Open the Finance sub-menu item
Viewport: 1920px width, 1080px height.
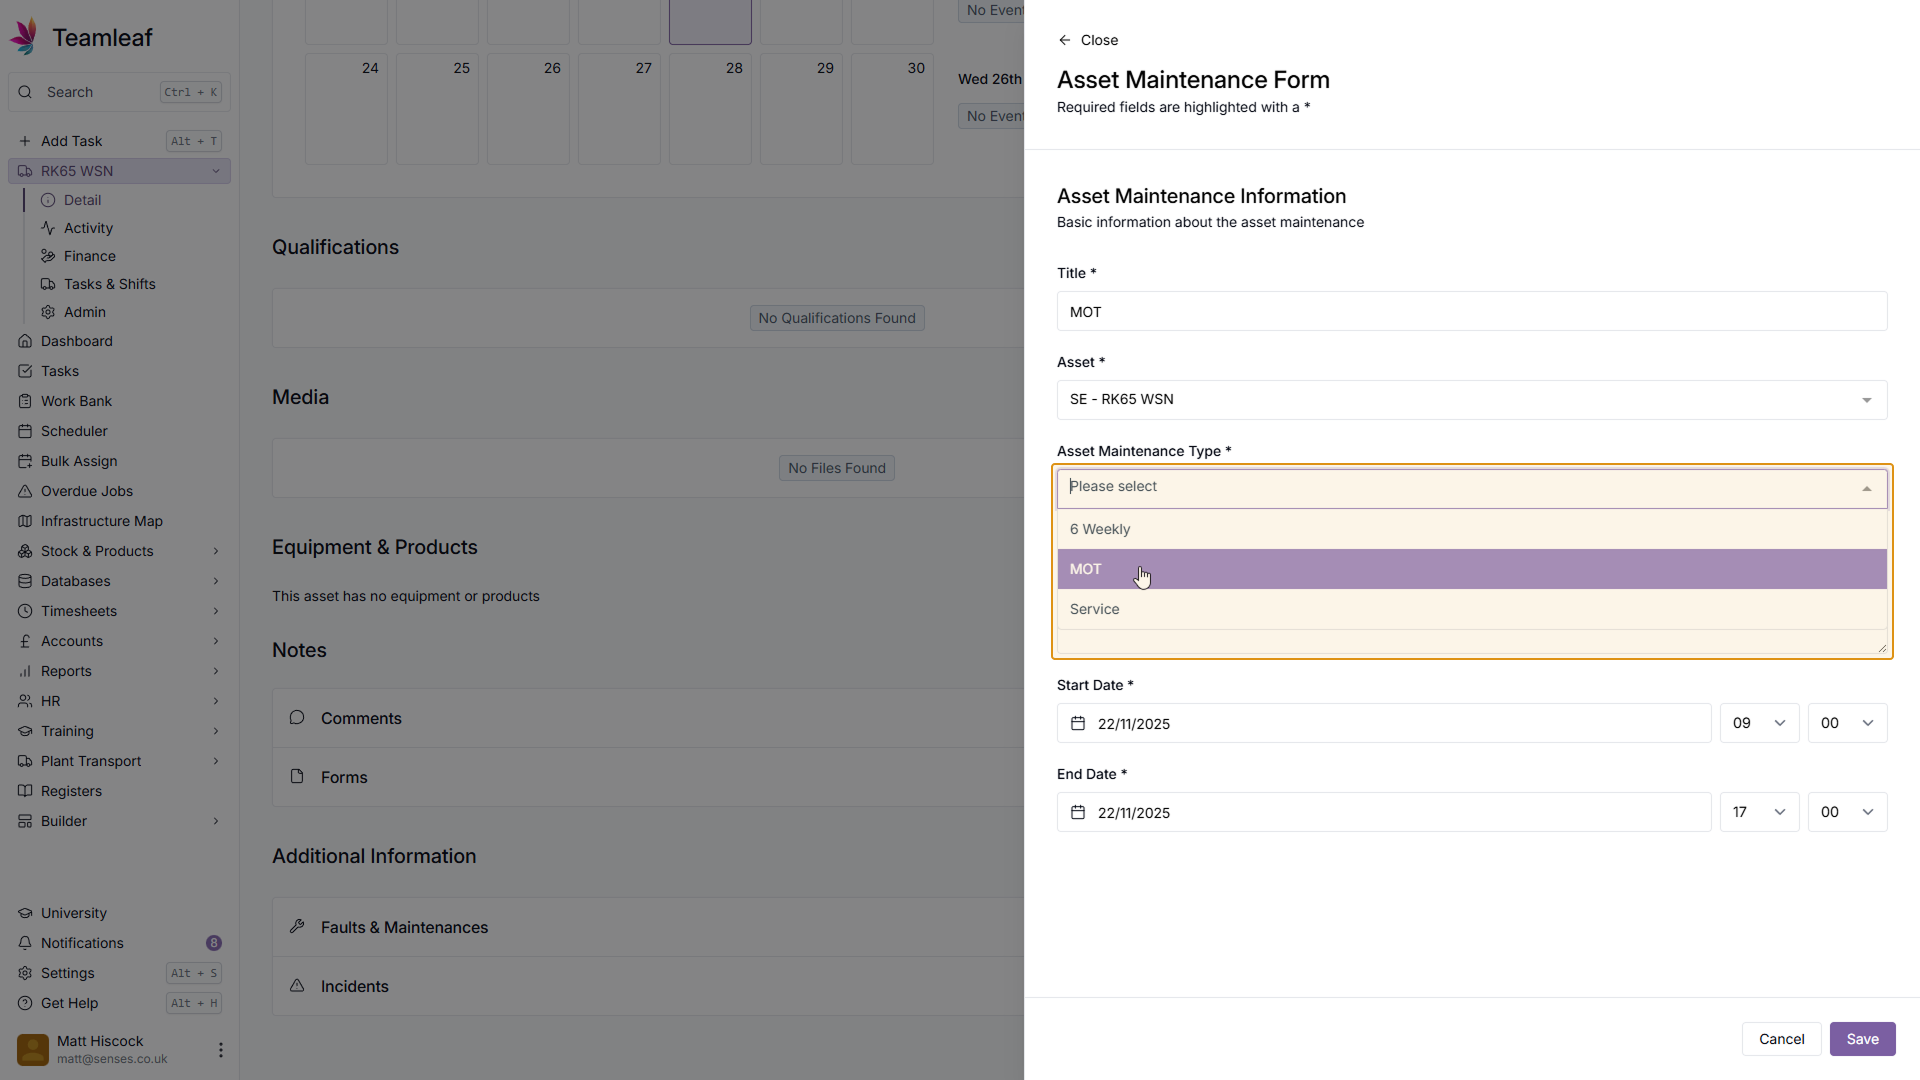(x=89, y=256)
